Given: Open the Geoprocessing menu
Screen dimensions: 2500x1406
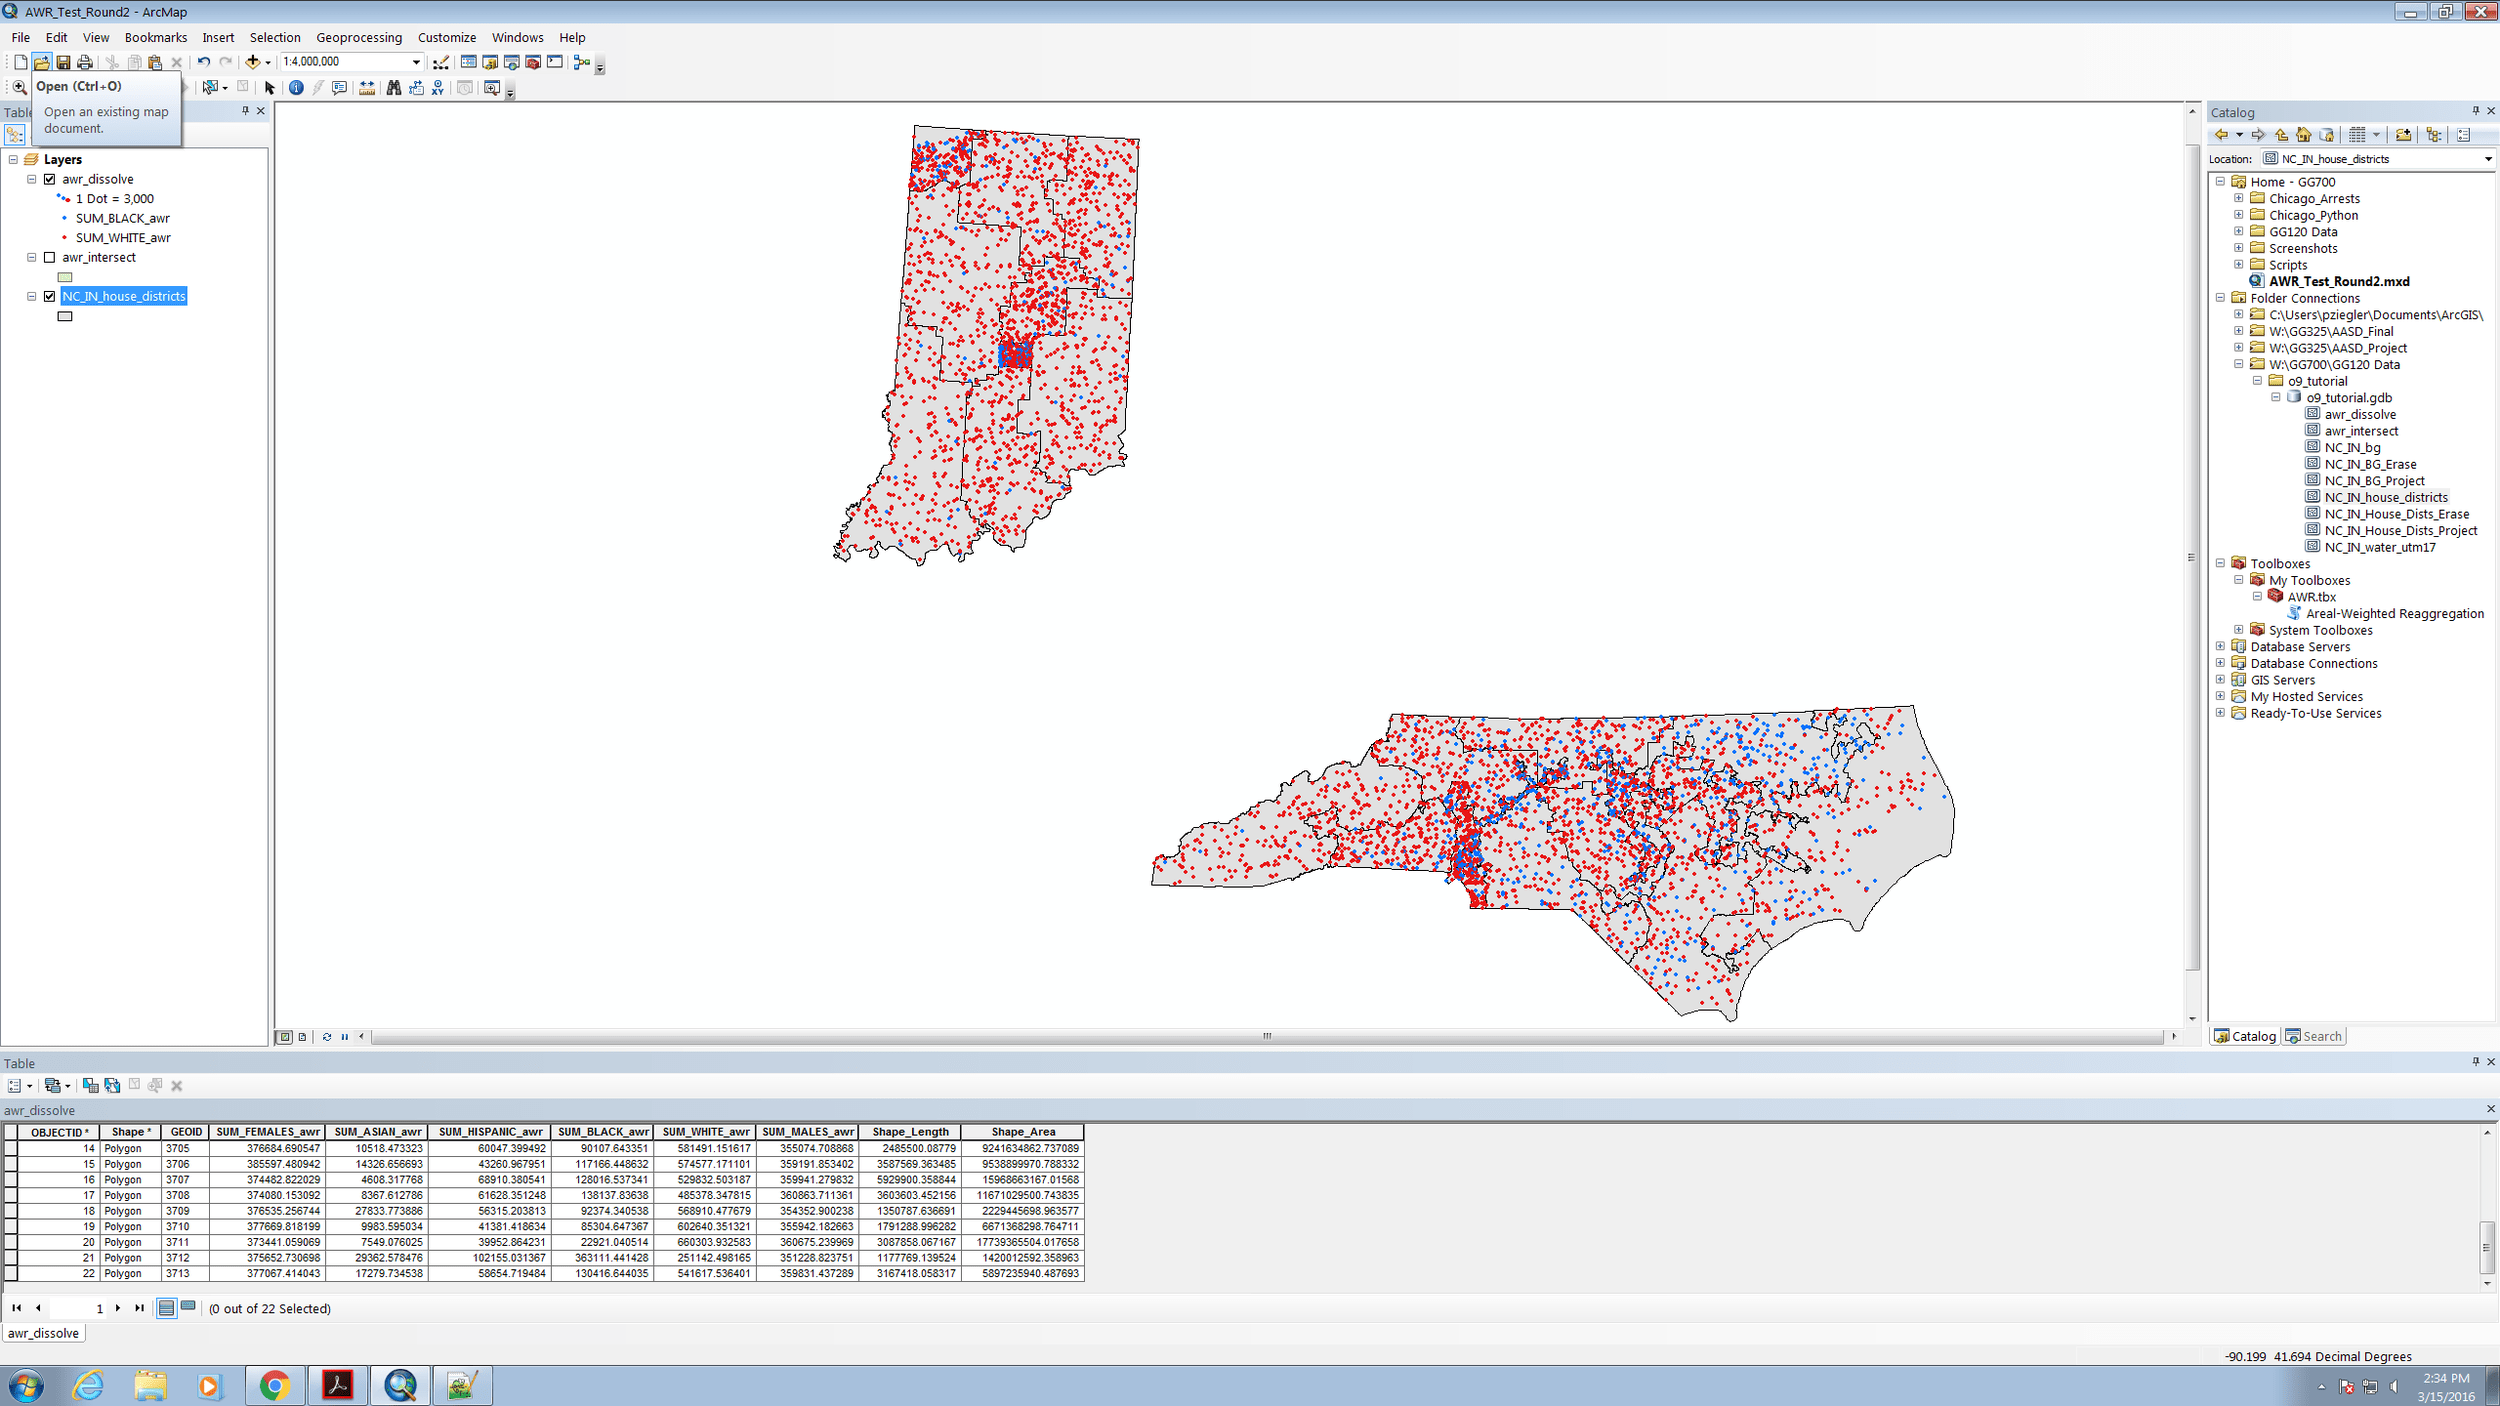Looking at the screenshot, I should pyautogui.click(x=359, y=37).
